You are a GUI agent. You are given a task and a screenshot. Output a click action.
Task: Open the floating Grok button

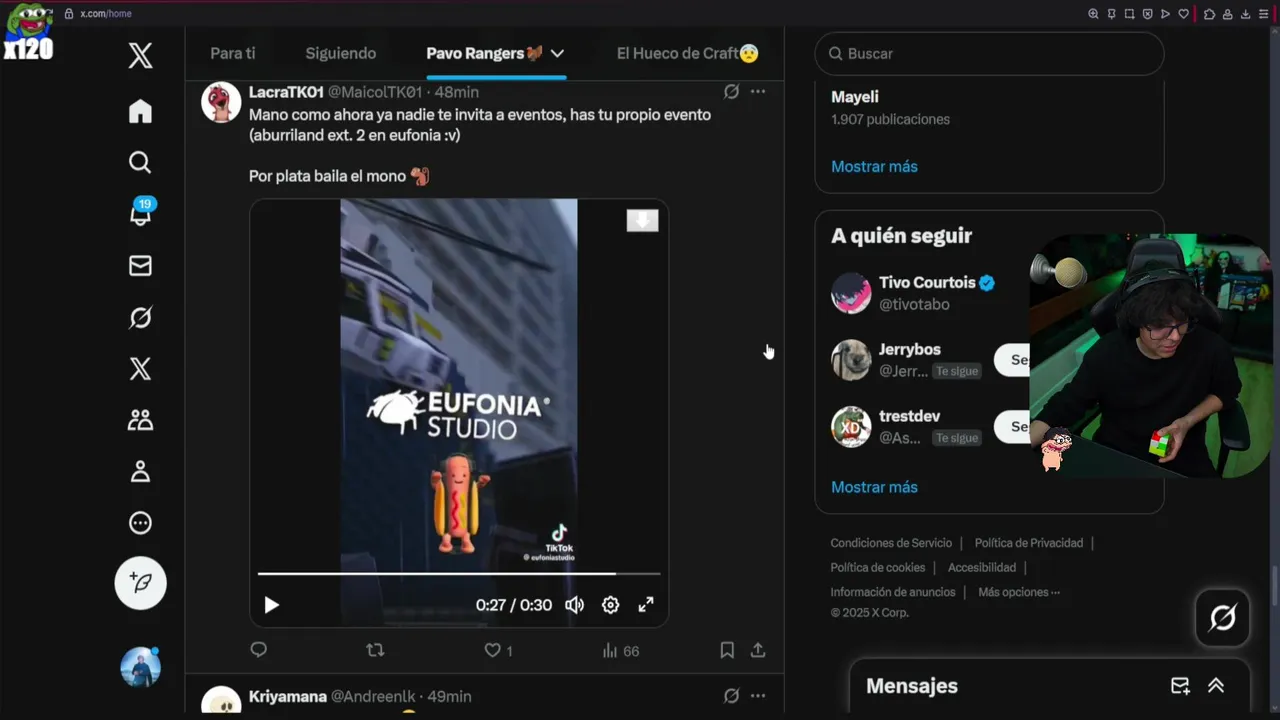click(1223, 618)
